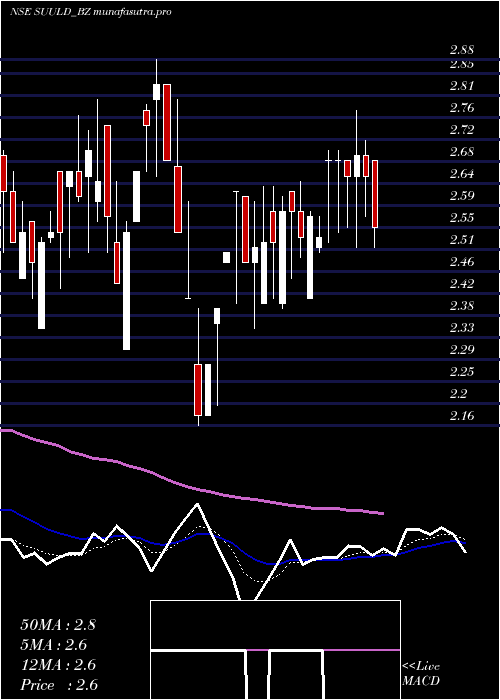Screen dimensions: 500x700
Task: Select the 12MA : 2.6 readout
Action: (x=58, y=665)
